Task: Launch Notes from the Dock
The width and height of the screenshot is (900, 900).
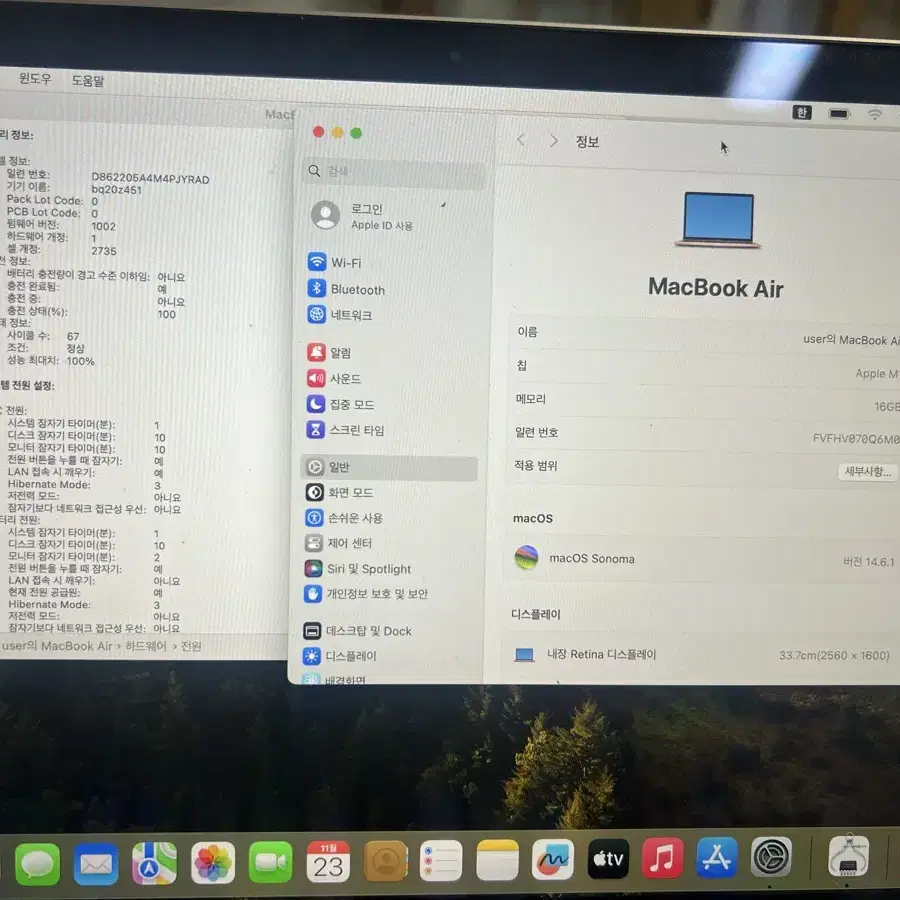Action: coord(497,860)
